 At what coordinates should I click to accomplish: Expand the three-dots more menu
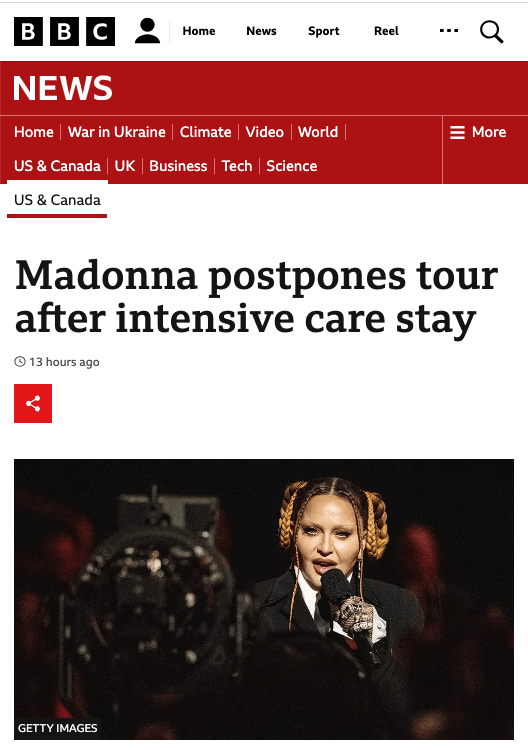[449, 31]
